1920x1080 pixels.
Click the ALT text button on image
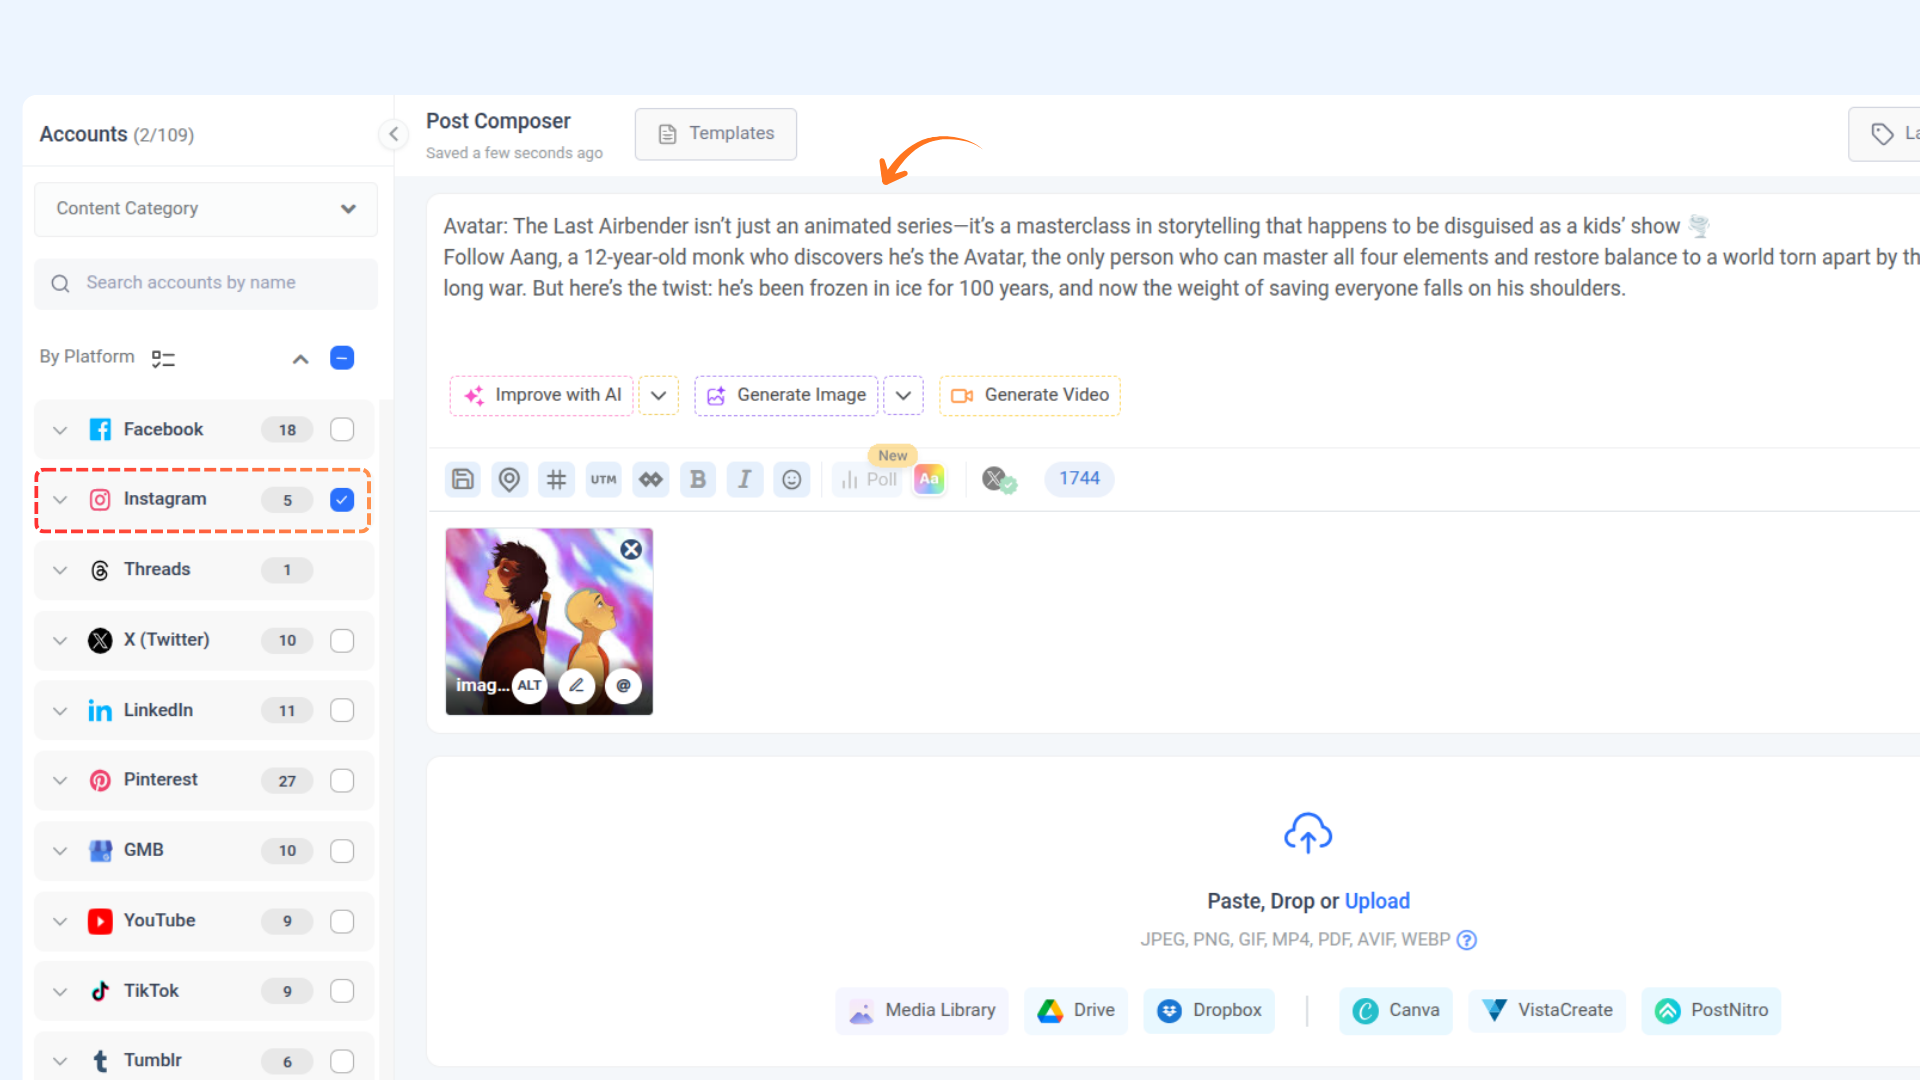(529, 686)
